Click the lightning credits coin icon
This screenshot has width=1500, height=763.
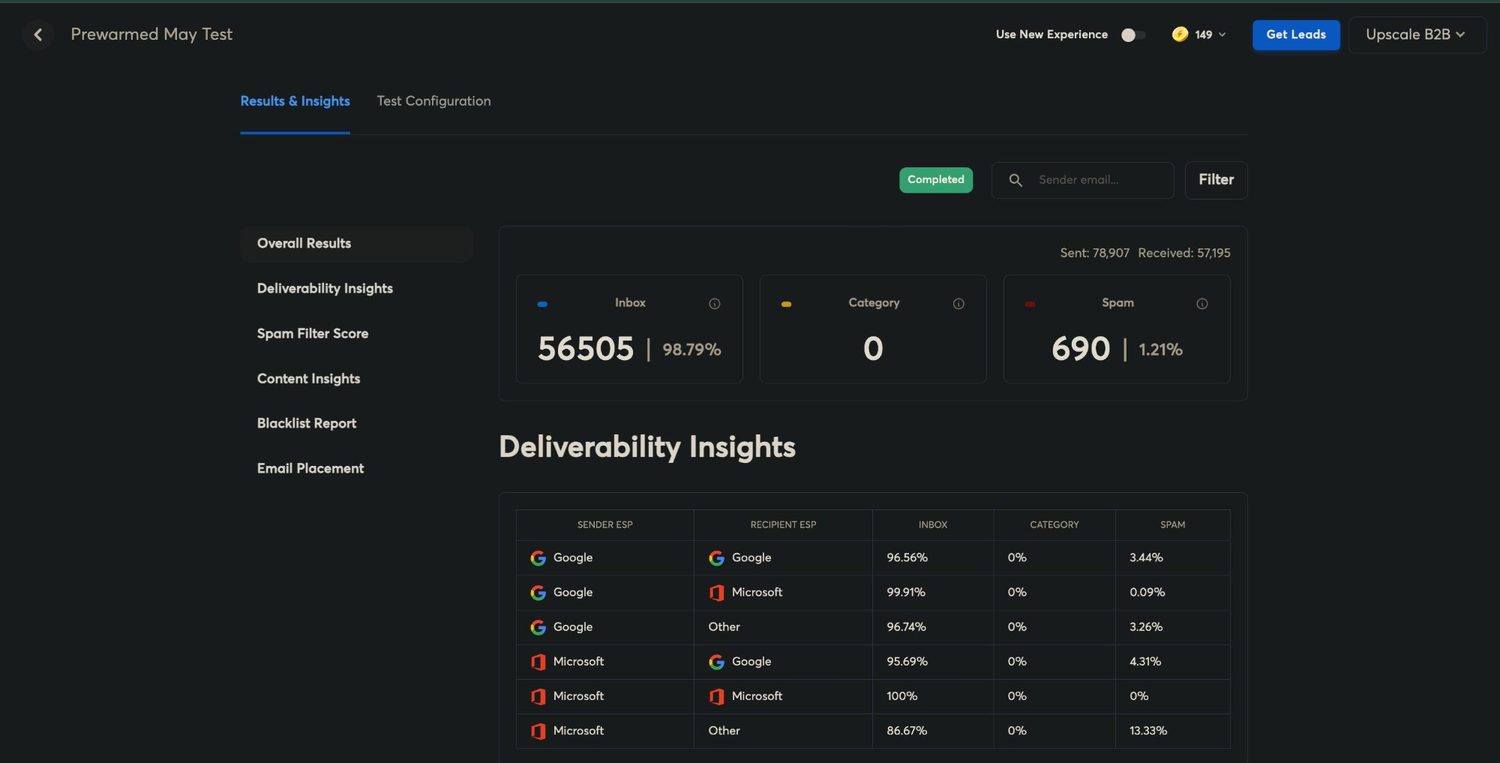[1180, 34]
